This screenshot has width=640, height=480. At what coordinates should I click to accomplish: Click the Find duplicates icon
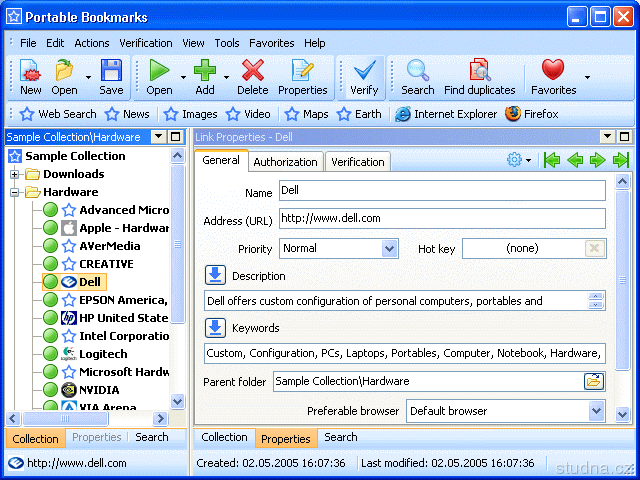tap(480, 77)
